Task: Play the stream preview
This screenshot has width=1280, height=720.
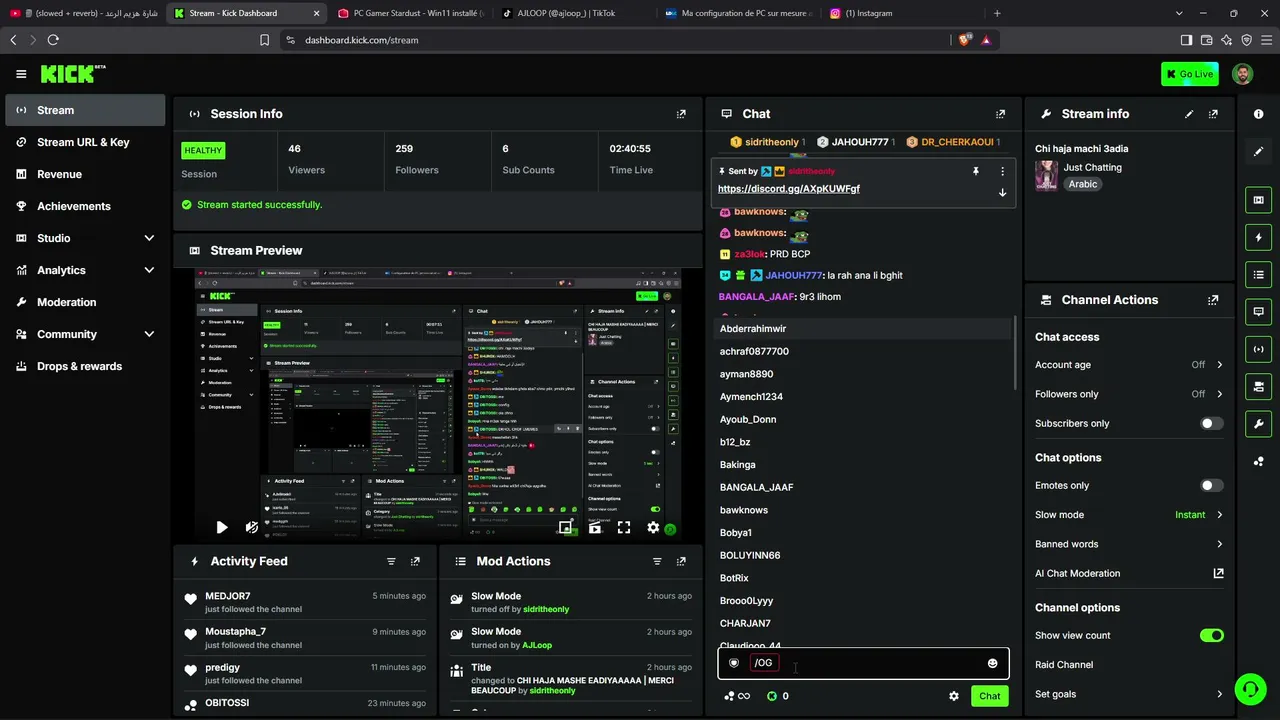Action: (222, 527)
